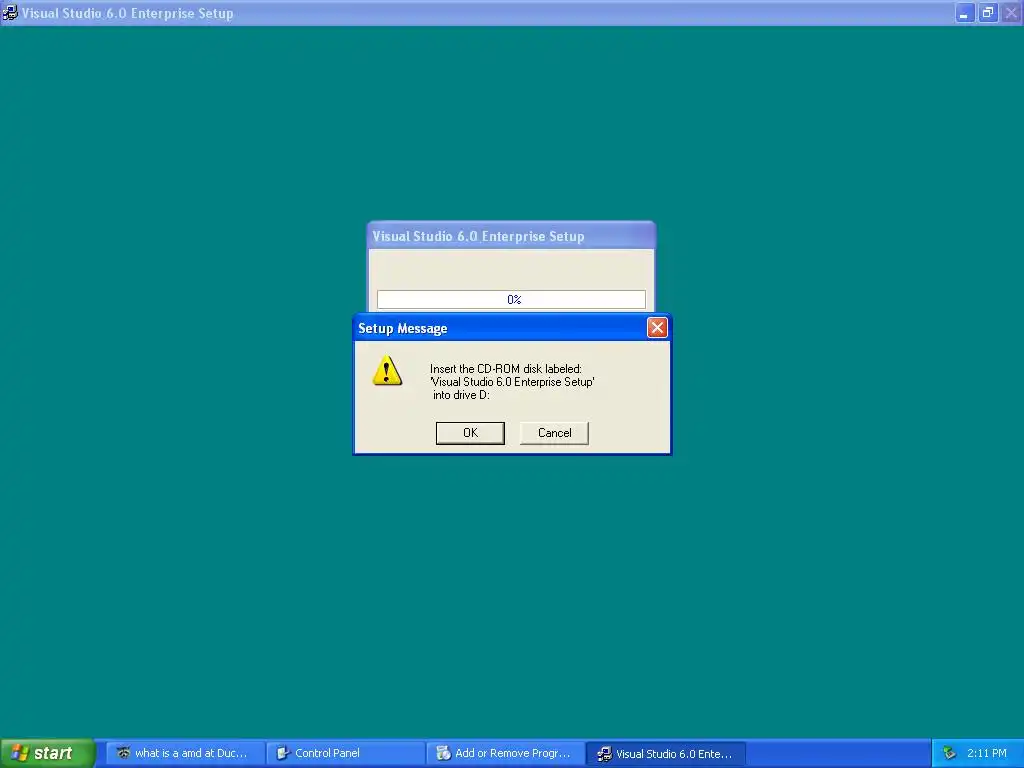Restore down the Visual Studio Setup main window
This screenshot has height=768, width=1024.
pyautogui.click(x=987, y=13)
